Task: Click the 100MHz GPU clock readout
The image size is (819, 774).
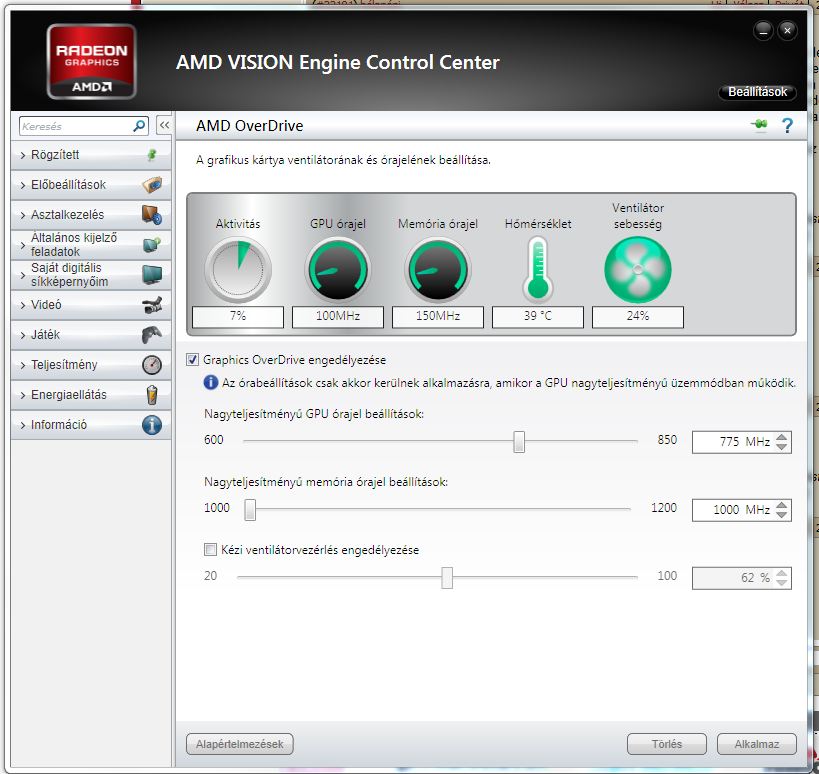Action: [338, 316]
